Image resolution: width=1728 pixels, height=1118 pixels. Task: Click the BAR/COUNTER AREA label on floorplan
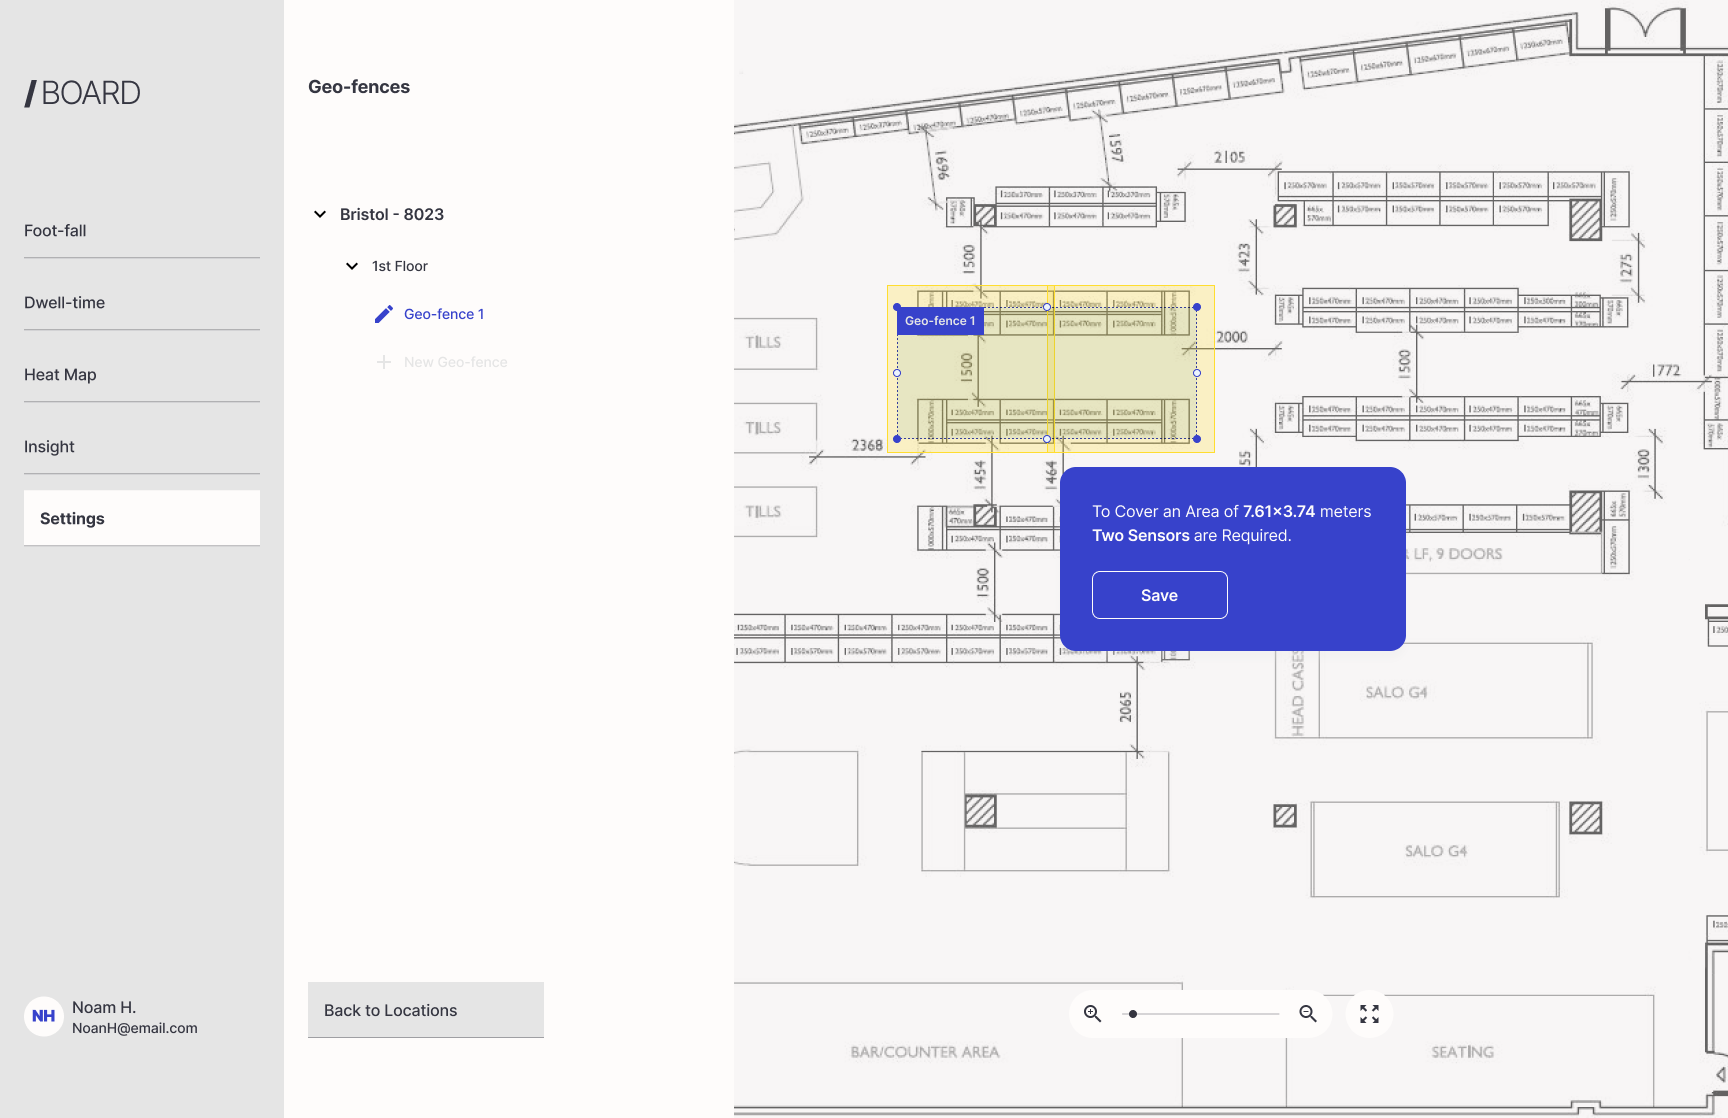click(x=925, y=1052)
